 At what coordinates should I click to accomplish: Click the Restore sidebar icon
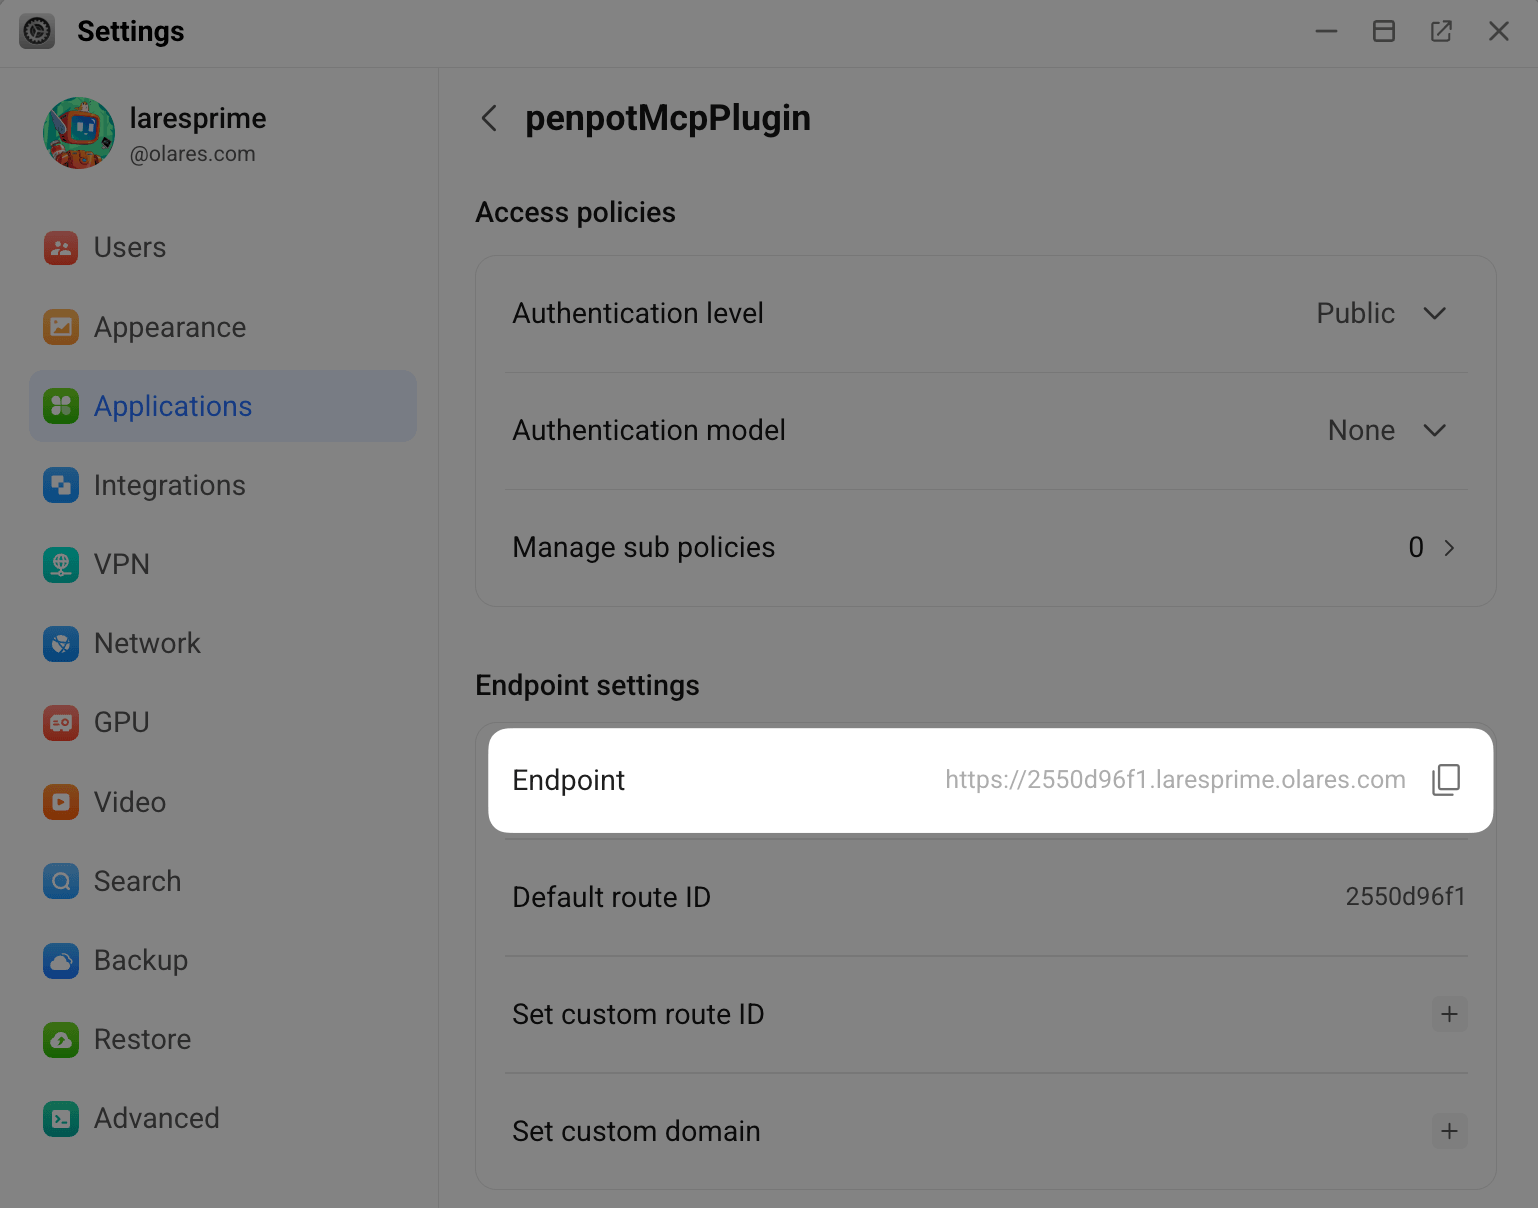[x=61, y=1039]
